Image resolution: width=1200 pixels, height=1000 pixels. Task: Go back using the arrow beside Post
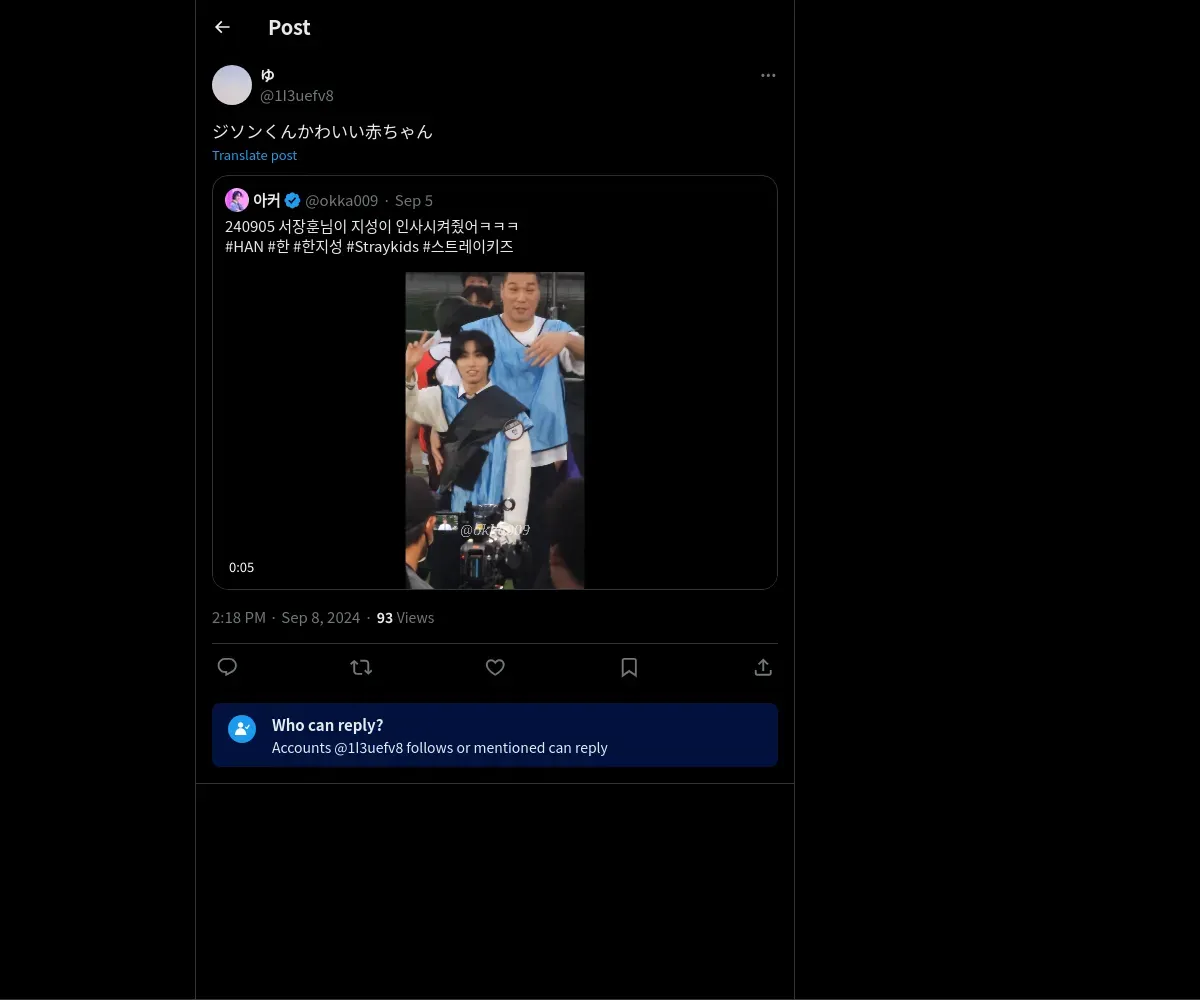222,27
